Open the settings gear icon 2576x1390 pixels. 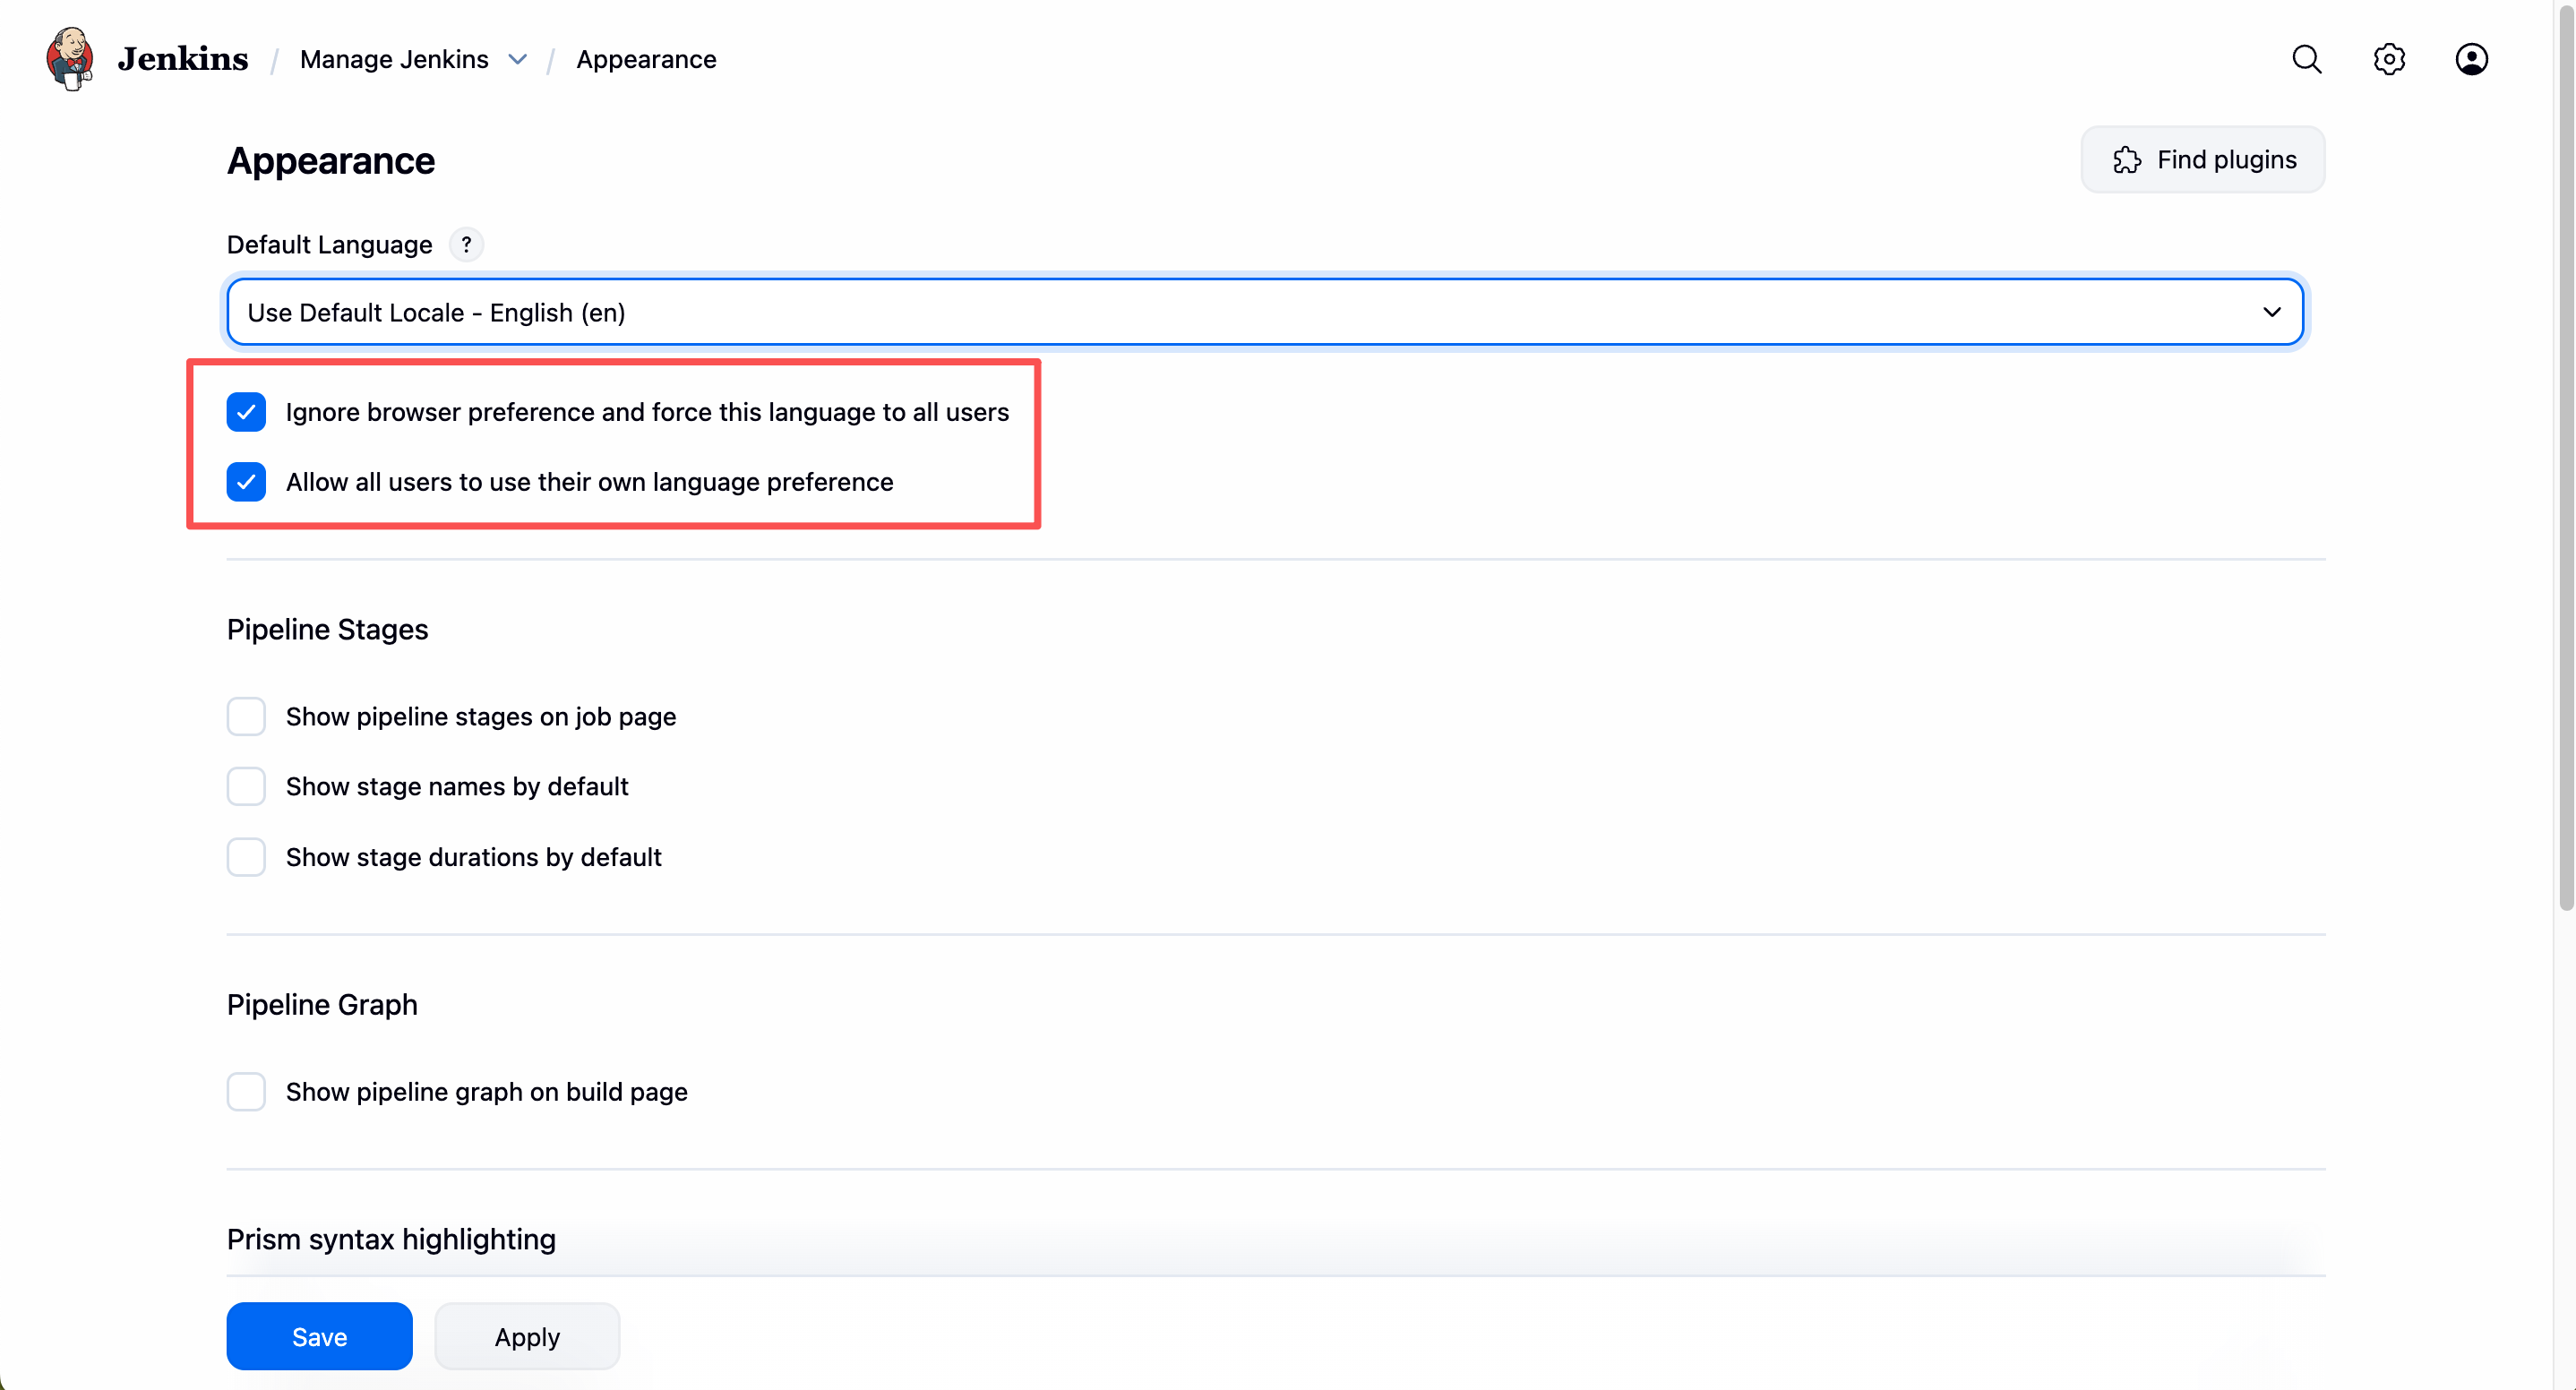tap(2388, 59)
